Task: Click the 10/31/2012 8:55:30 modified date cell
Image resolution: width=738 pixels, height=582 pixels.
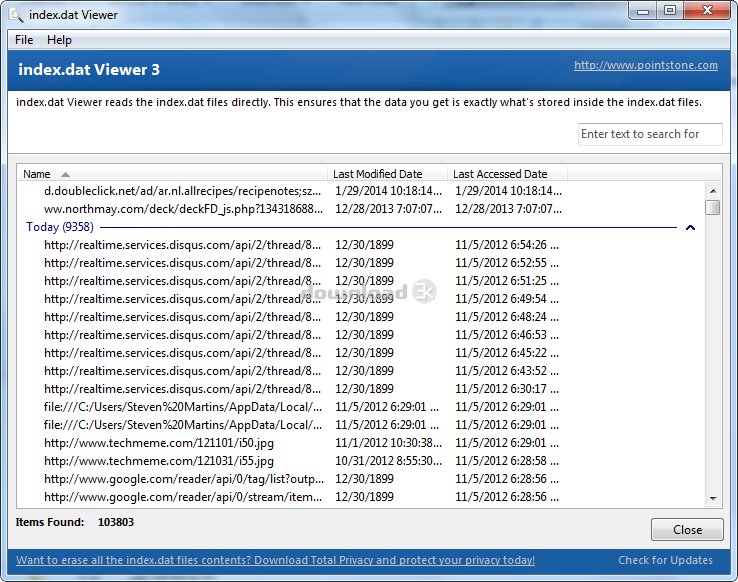Action: tap(388, 461)
